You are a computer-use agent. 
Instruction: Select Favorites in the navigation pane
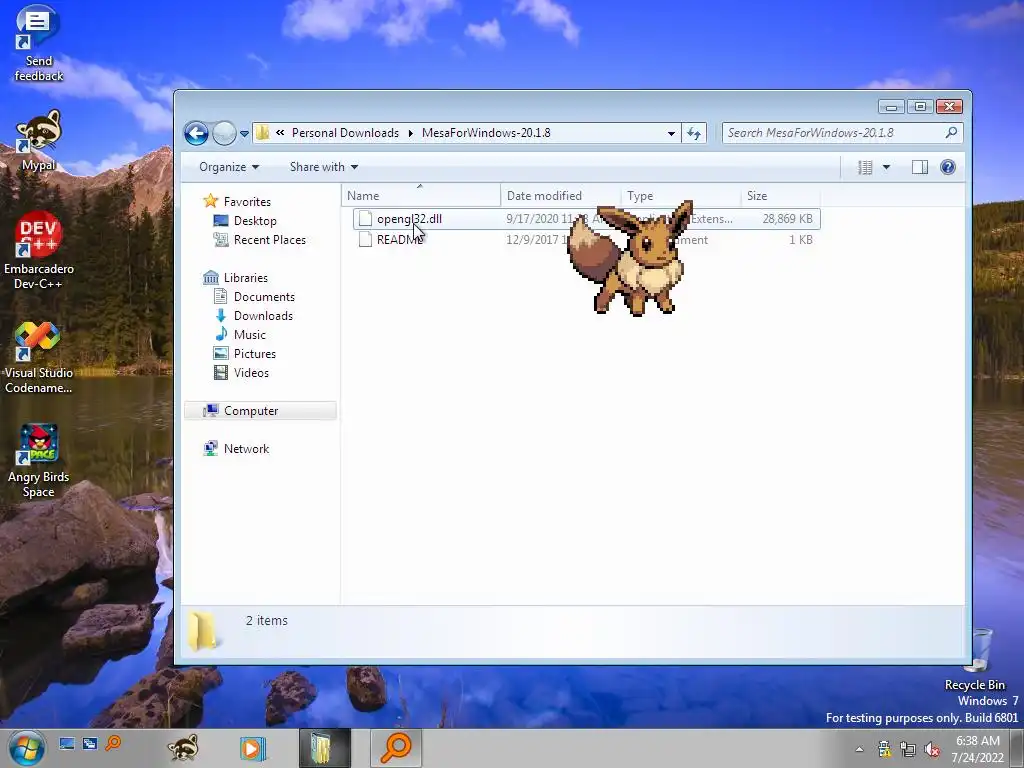point(246,202)
